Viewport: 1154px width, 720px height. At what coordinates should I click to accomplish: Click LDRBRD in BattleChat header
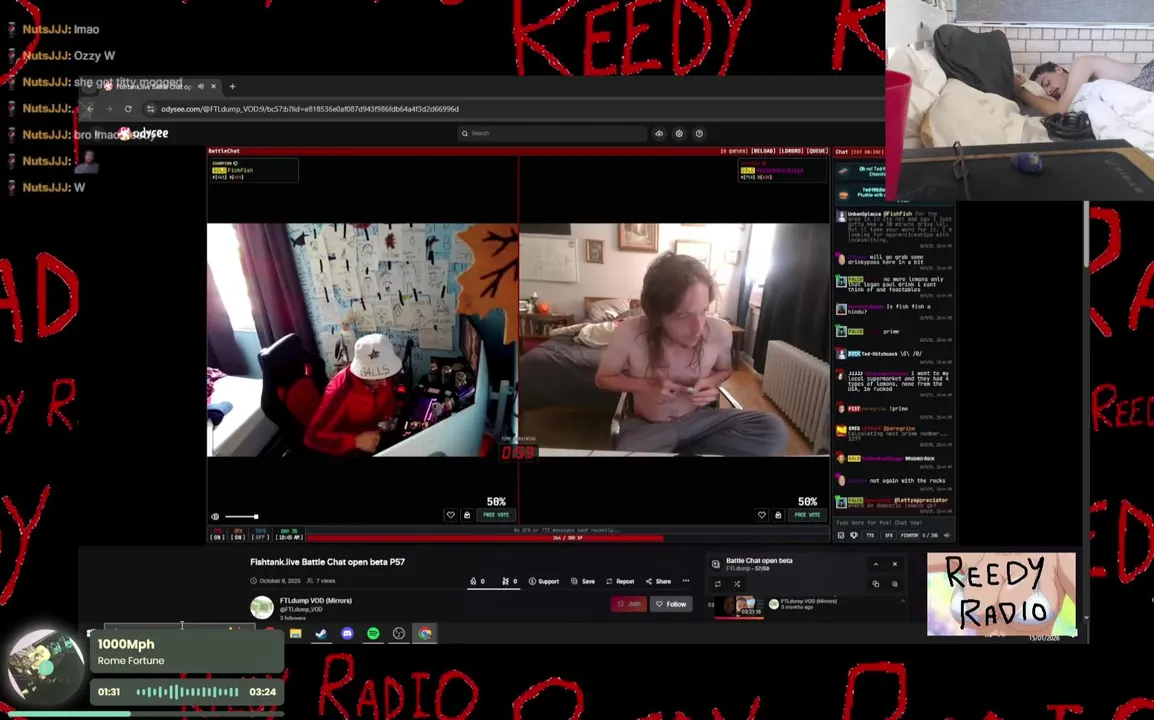pyautogui.click(x=791, y=151)
